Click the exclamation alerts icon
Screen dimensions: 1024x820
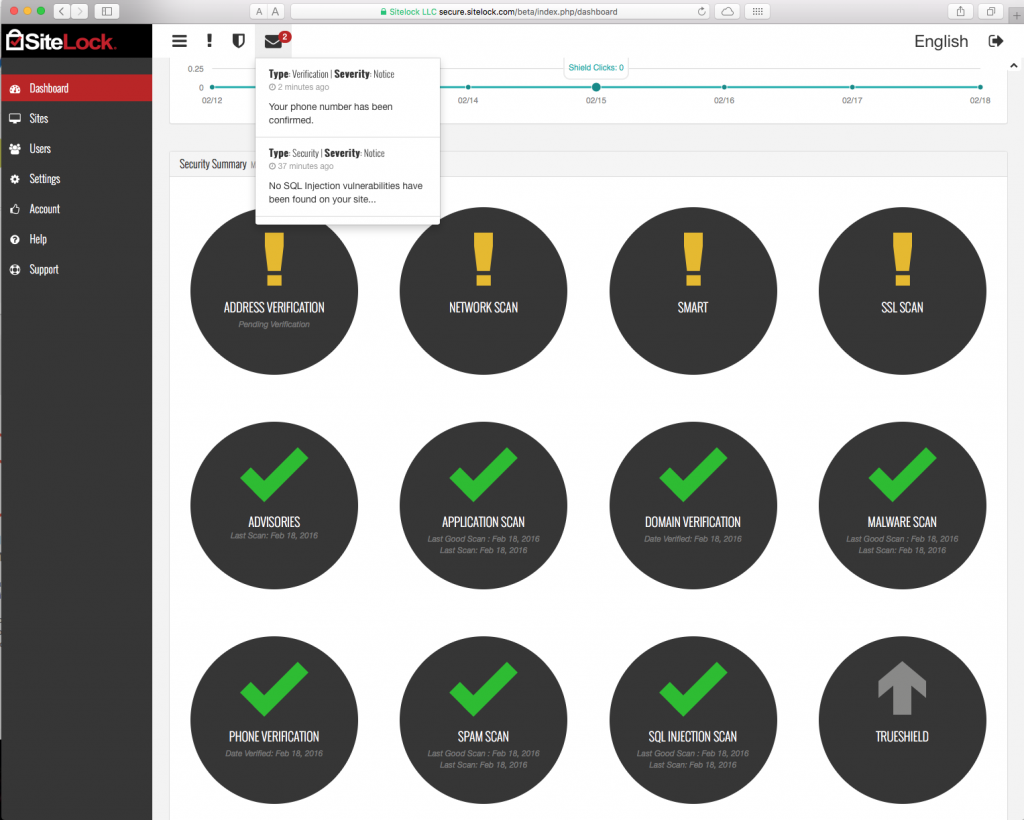click(x=209, y=41)
